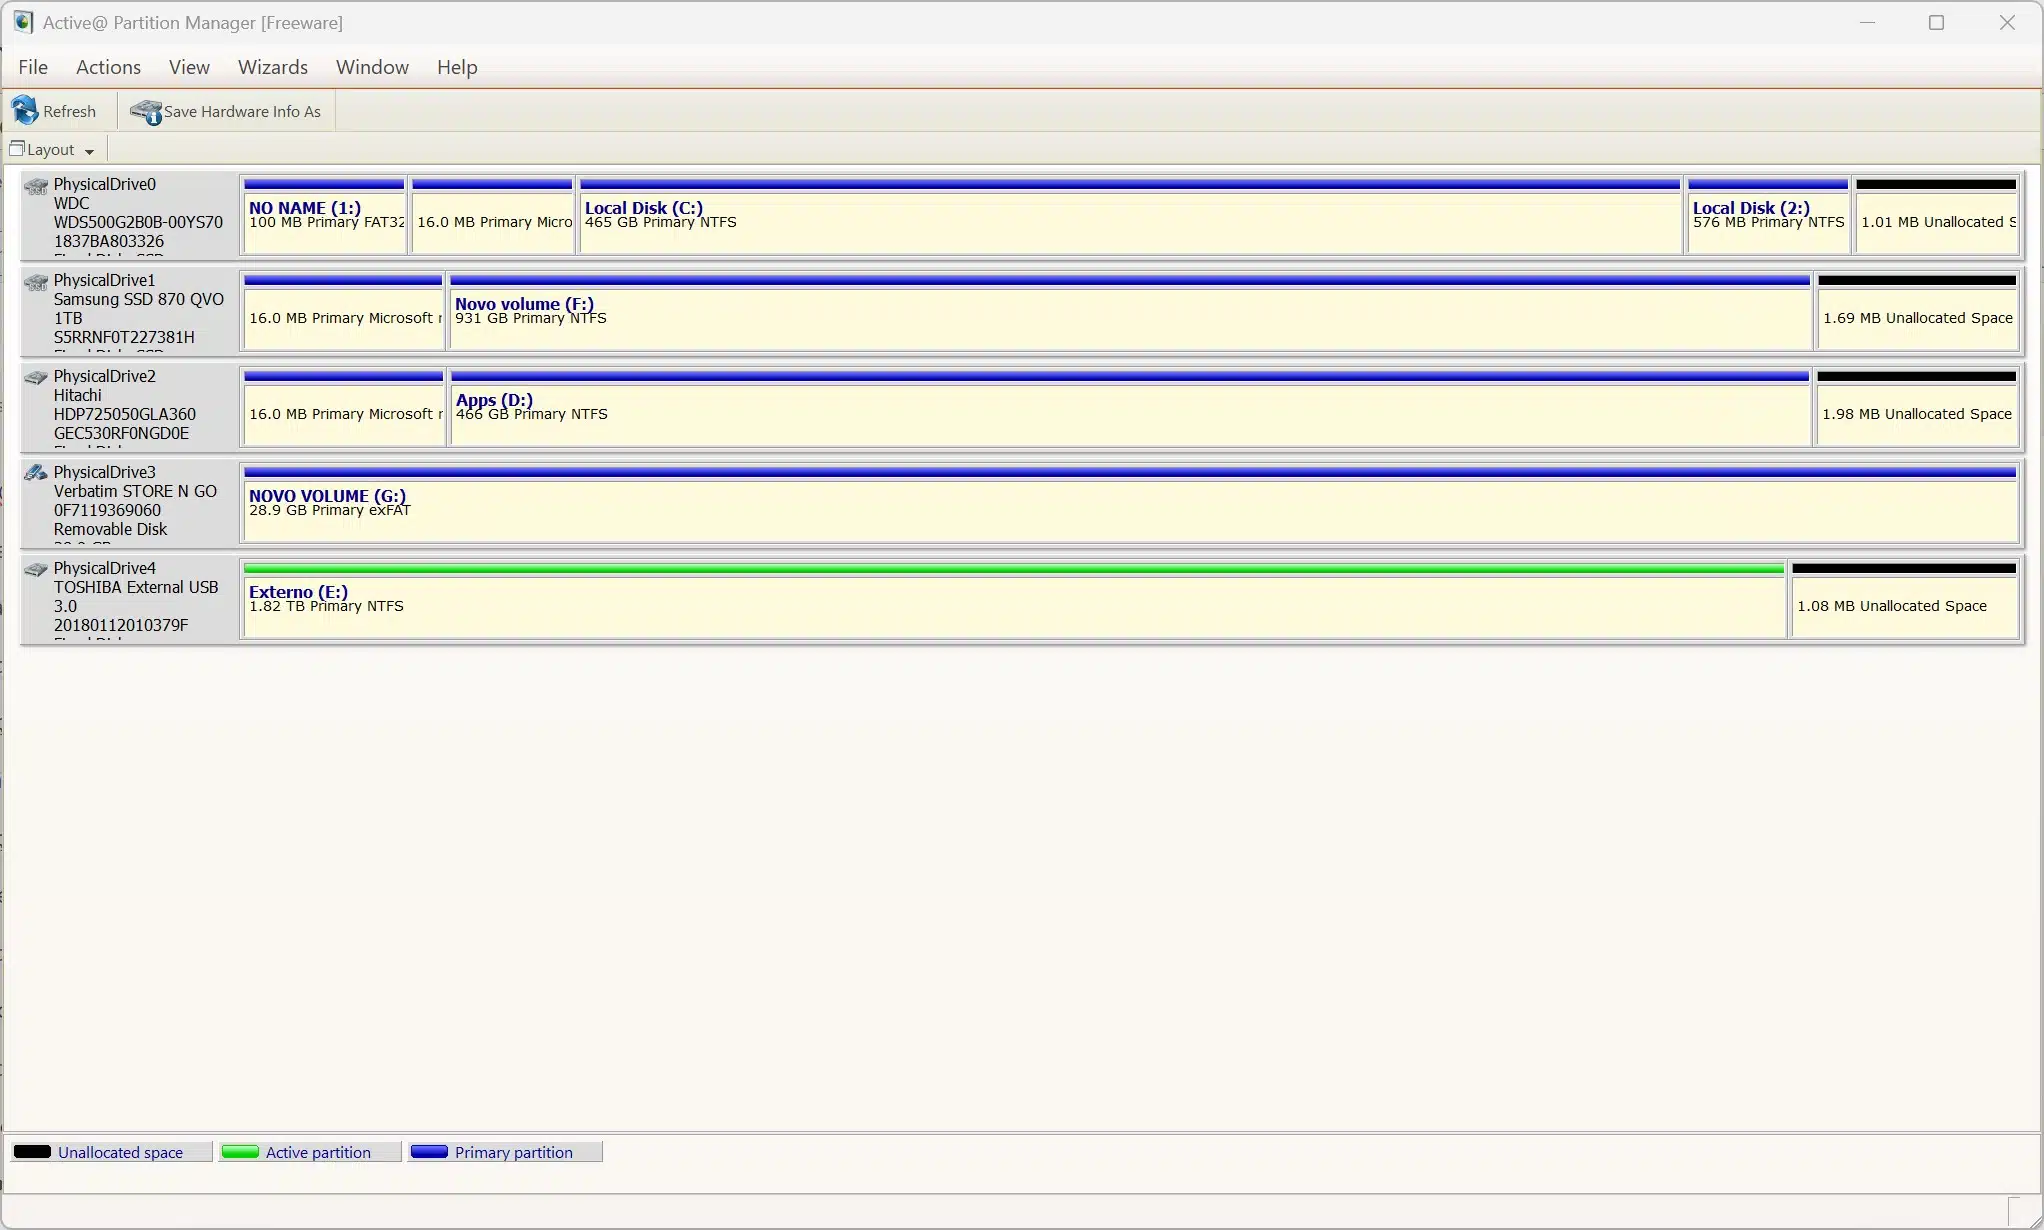Select 1.98 MB Unallocated Space block
The image size is (2044, 1230).
click(x=1916, y=407)
